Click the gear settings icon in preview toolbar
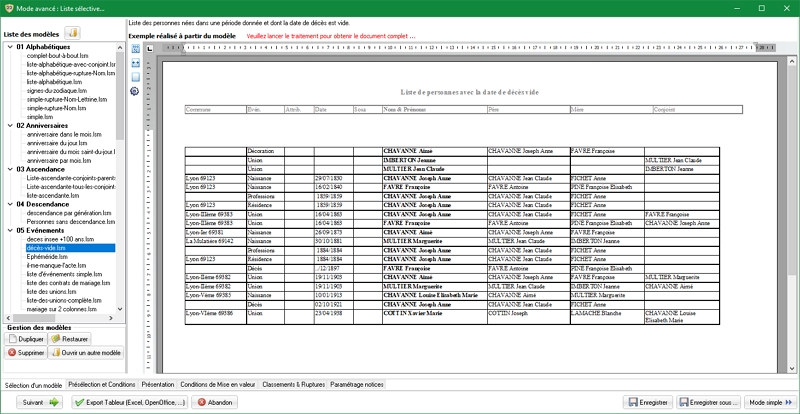Image resolution: width=800 pixels, height=414 pixels. pos(135,91)
